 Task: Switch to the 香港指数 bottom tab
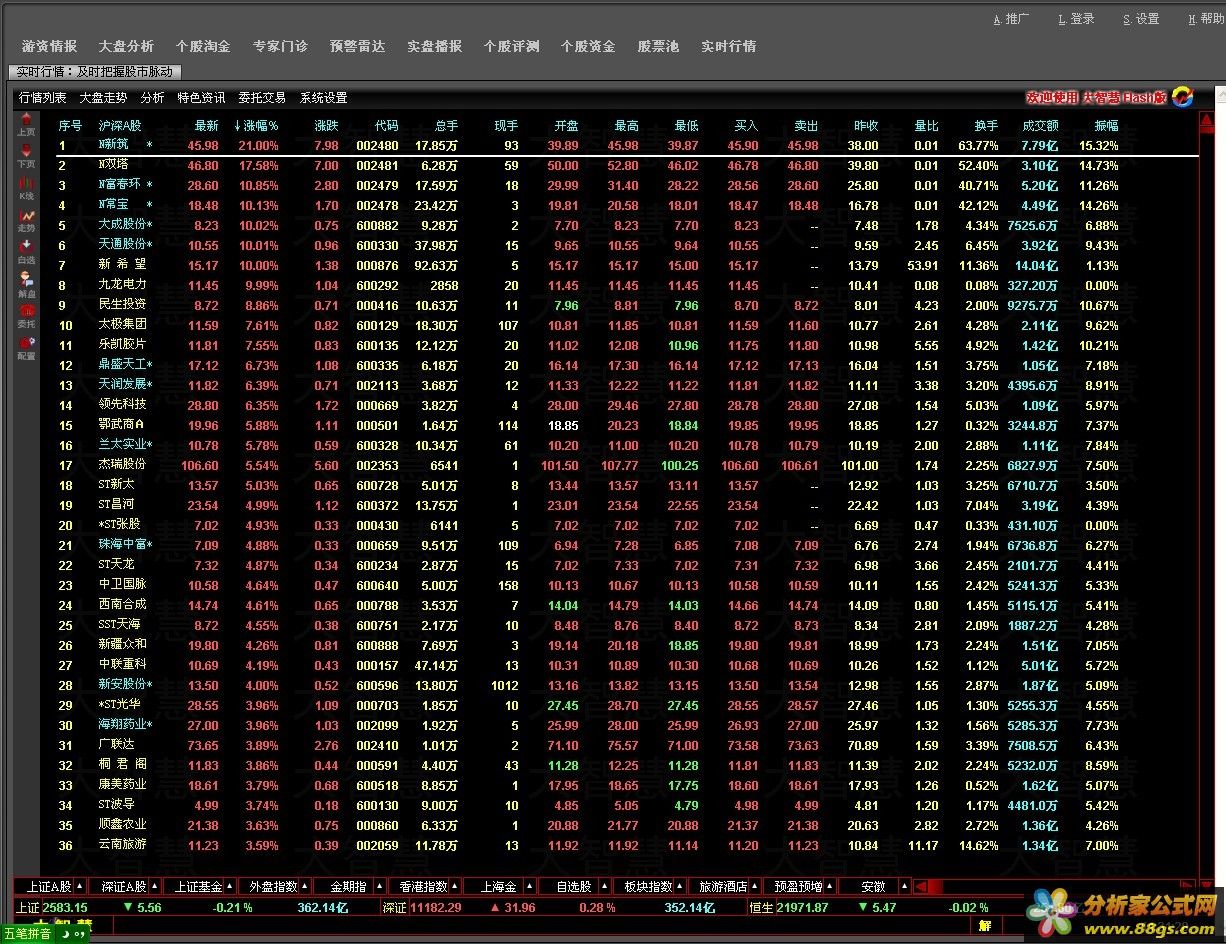(x=423, y=886)
